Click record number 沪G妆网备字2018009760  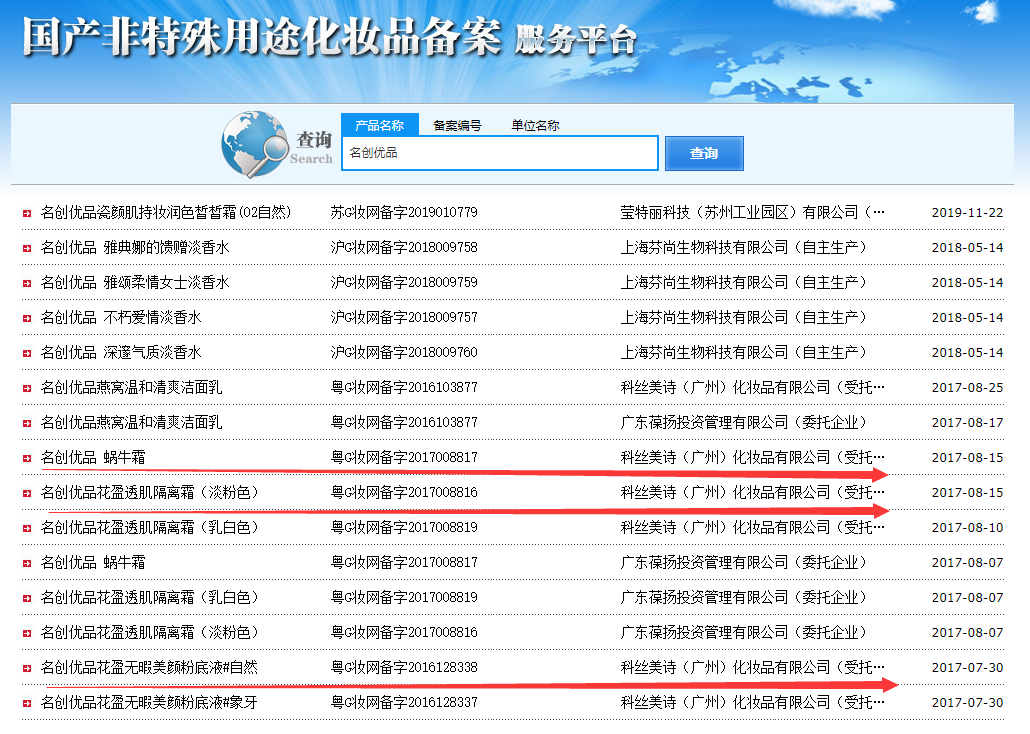tap(404, 353)
